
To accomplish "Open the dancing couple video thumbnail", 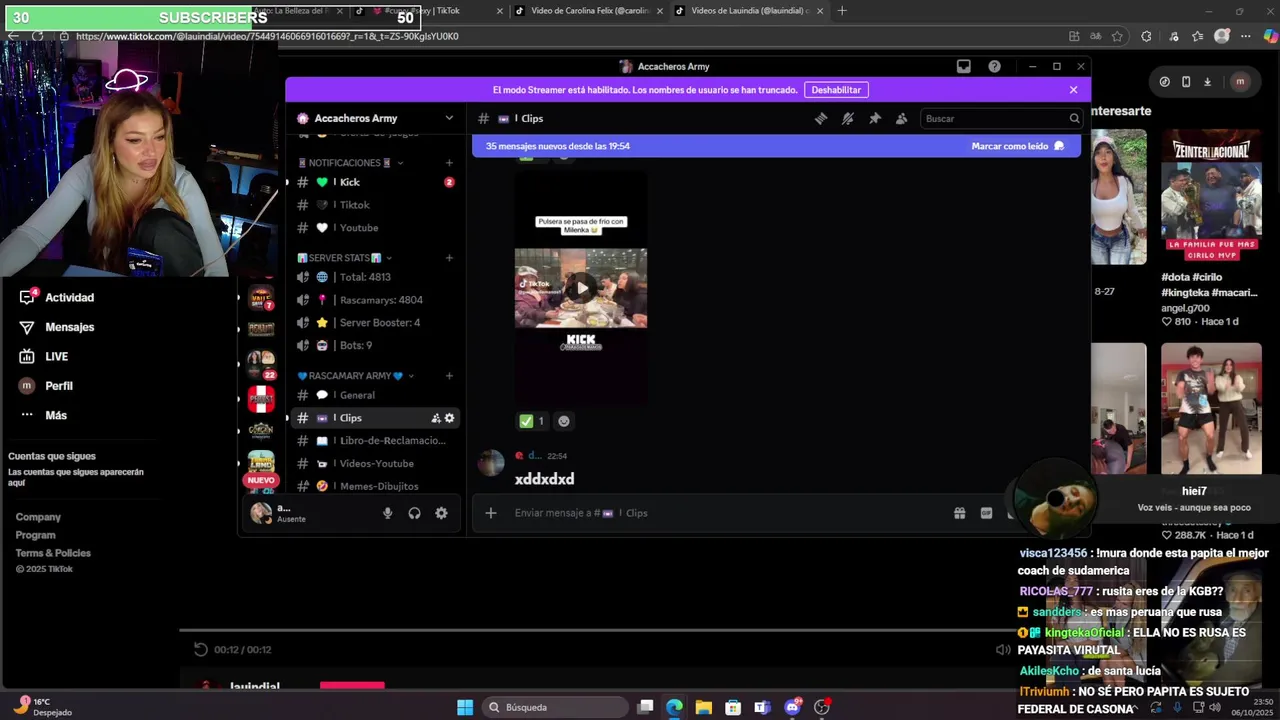I will (x=1211, y=408).
